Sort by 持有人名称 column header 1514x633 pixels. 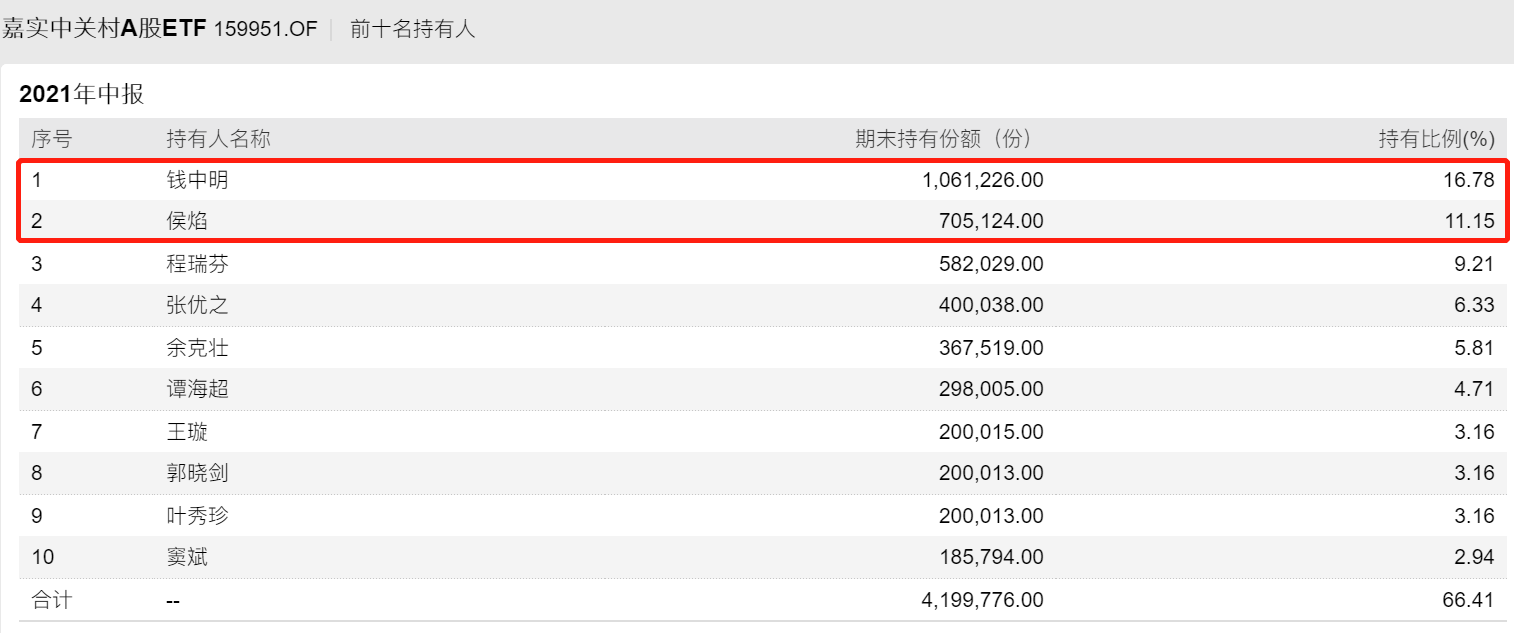[x=218, y=139]
